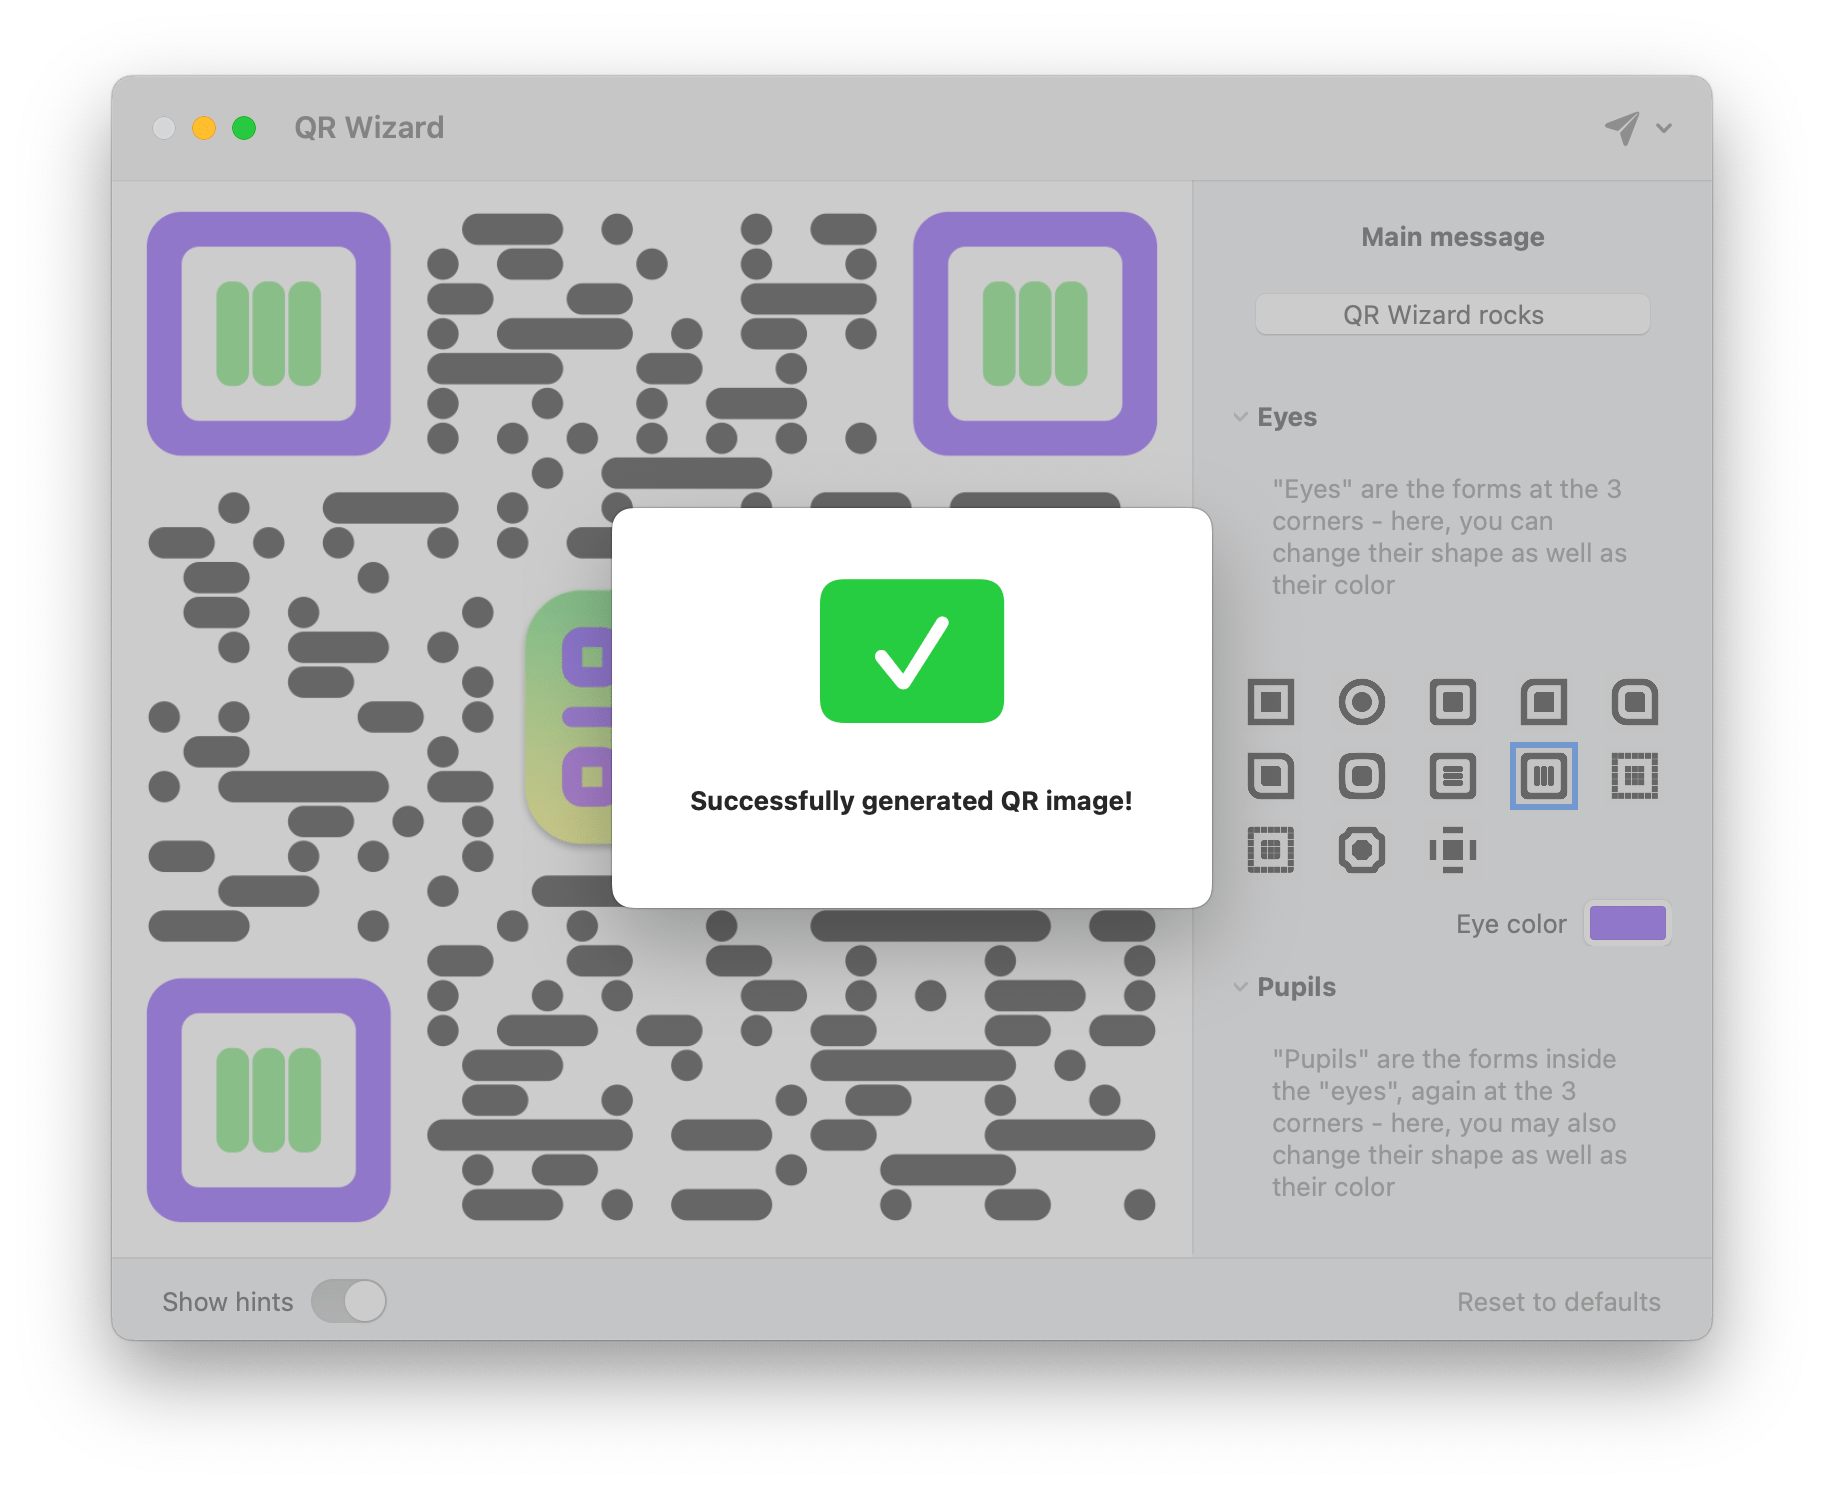Deselect the highlighted vertical bars eye shape
This screenshot has width=1824, height=1488.
(1544, 776)
